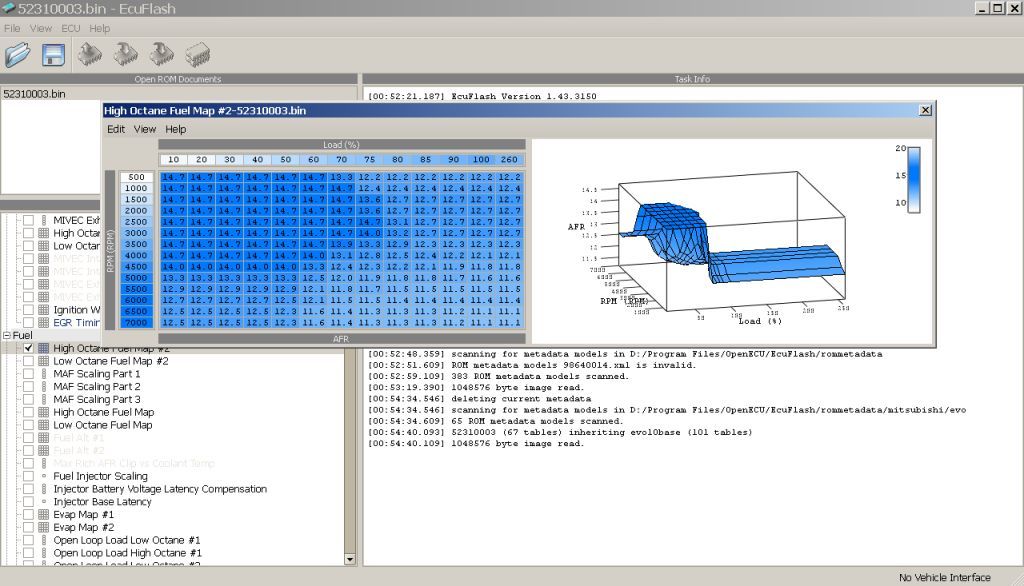Click the MAF Scaling Part 2 label
The image size is (1024, 586).
[97, 386]
